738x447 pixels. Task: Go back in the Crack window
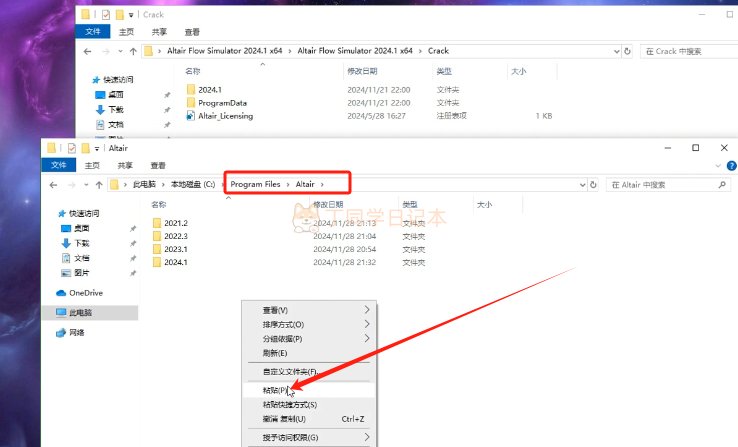click(x=88, y=51)
